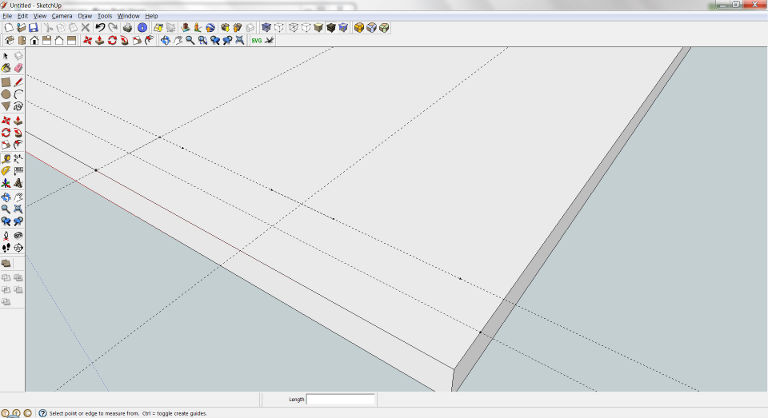Image resolution: width=768 pixels, height=418 pixels.
Task: Click the Save file icon
Action: tap(33, 28)
